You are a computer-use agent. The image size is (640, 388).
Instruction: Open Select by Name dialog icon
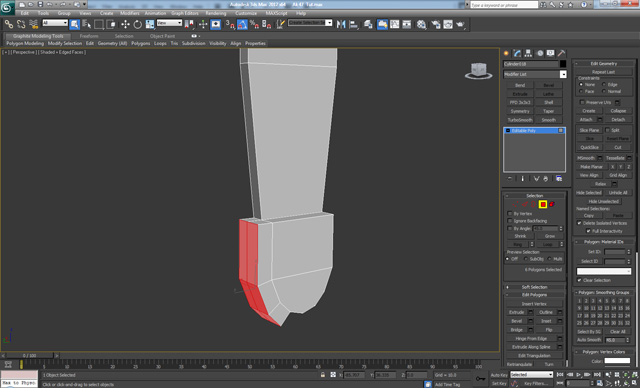[x=87, y=24]
